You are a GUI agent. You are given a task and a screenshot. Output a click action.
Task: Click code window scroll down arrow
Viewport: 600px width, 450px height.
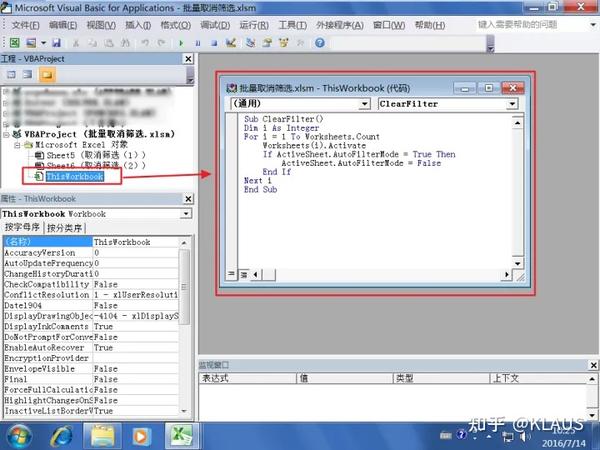[x=517, y=263]
